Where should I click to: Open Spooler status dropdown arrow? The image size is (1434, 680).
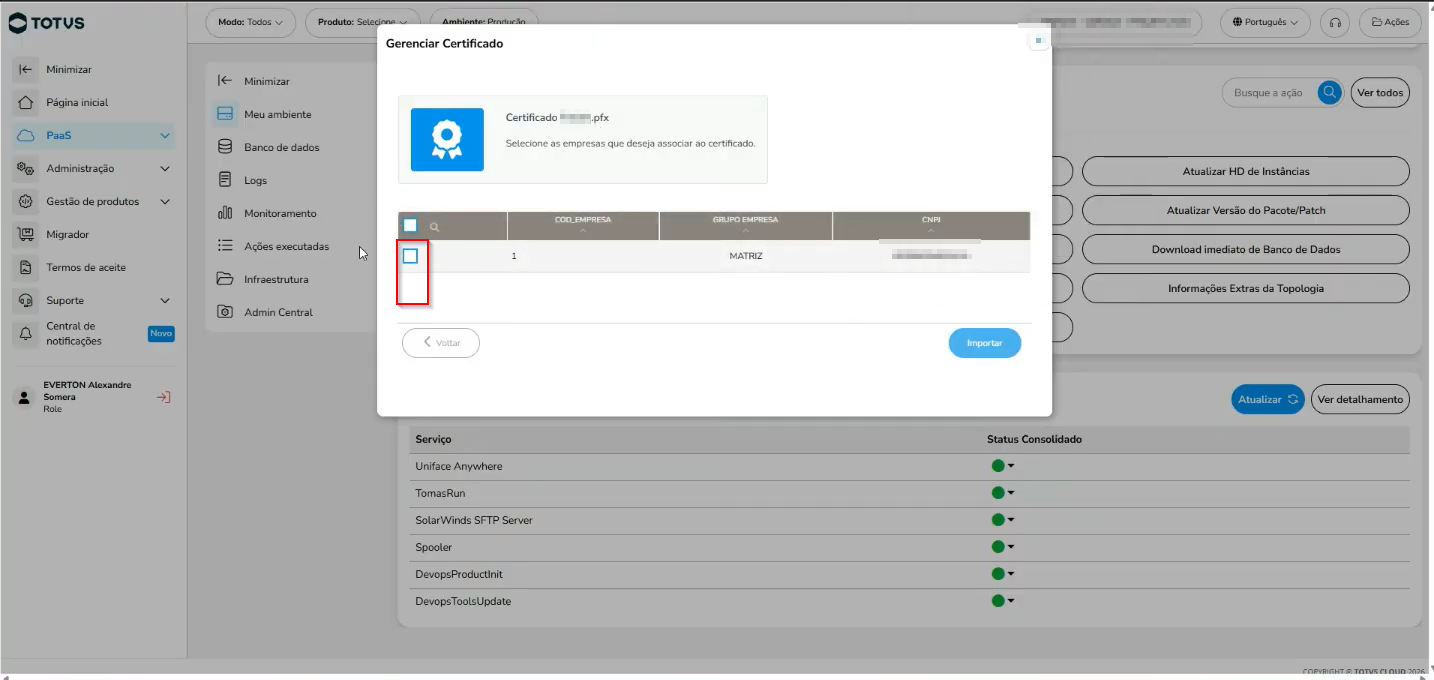click(x=1011, y=547)
